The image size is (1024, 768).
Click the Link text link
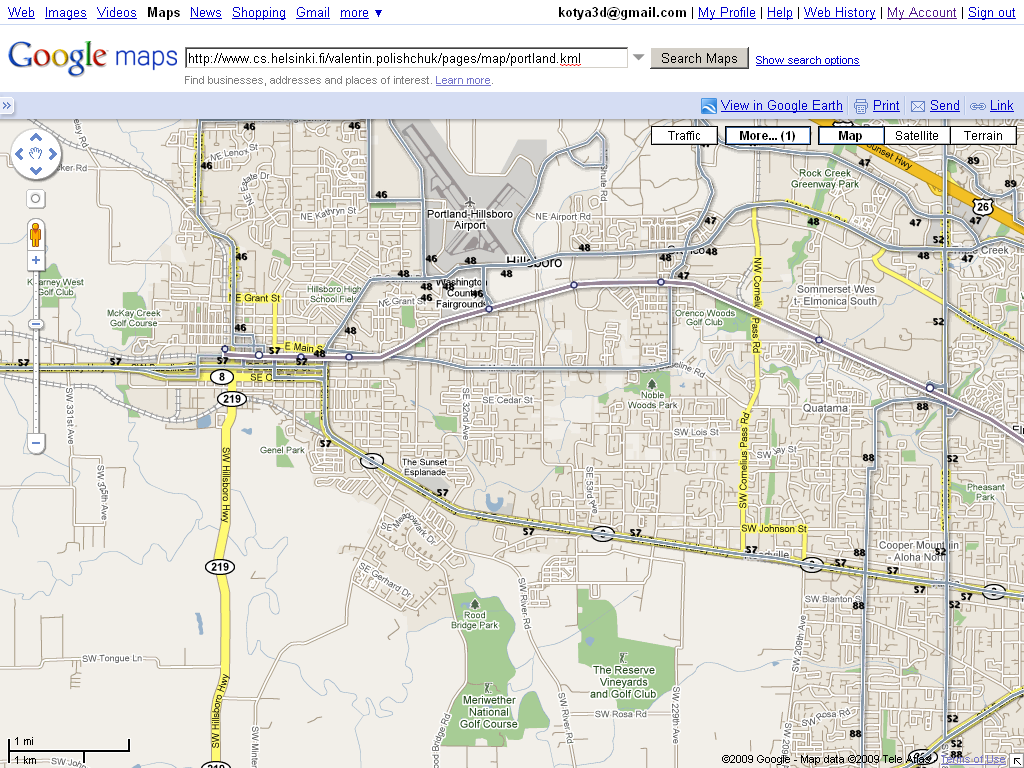(1002, 106)
